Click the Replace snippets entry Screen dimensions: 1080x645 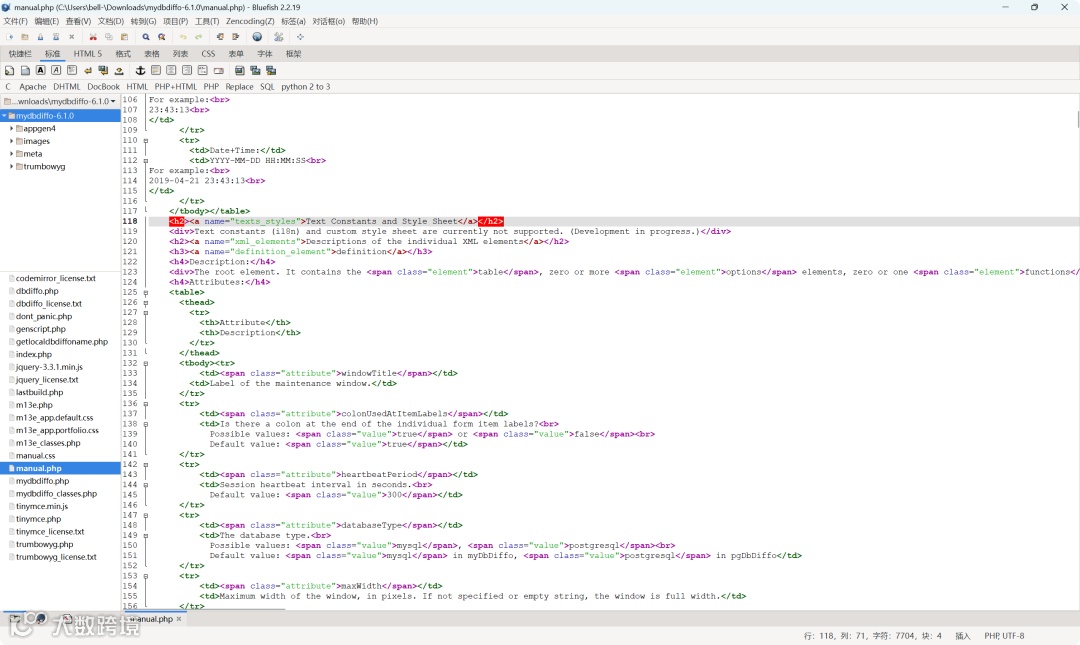tap(239, 87)
